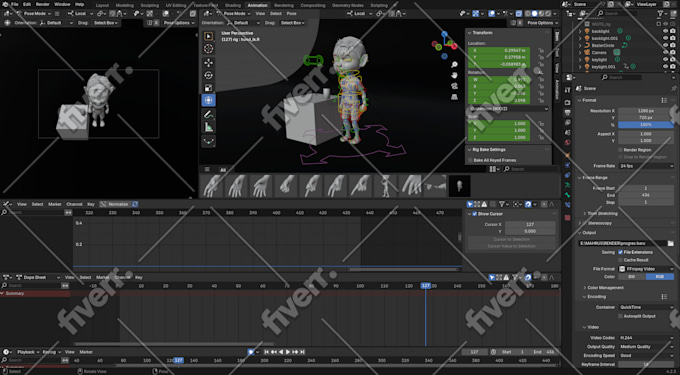The image size is (680, 375).
Task: Jump to the first frame
Action: click(267, 352)
